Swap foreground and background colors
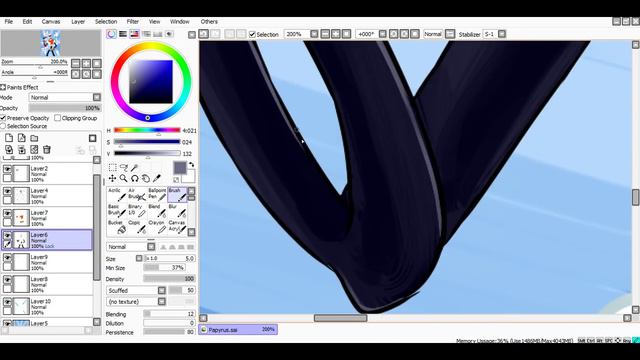Viewport: 640px width, 360px height. (x=191, y=165)
